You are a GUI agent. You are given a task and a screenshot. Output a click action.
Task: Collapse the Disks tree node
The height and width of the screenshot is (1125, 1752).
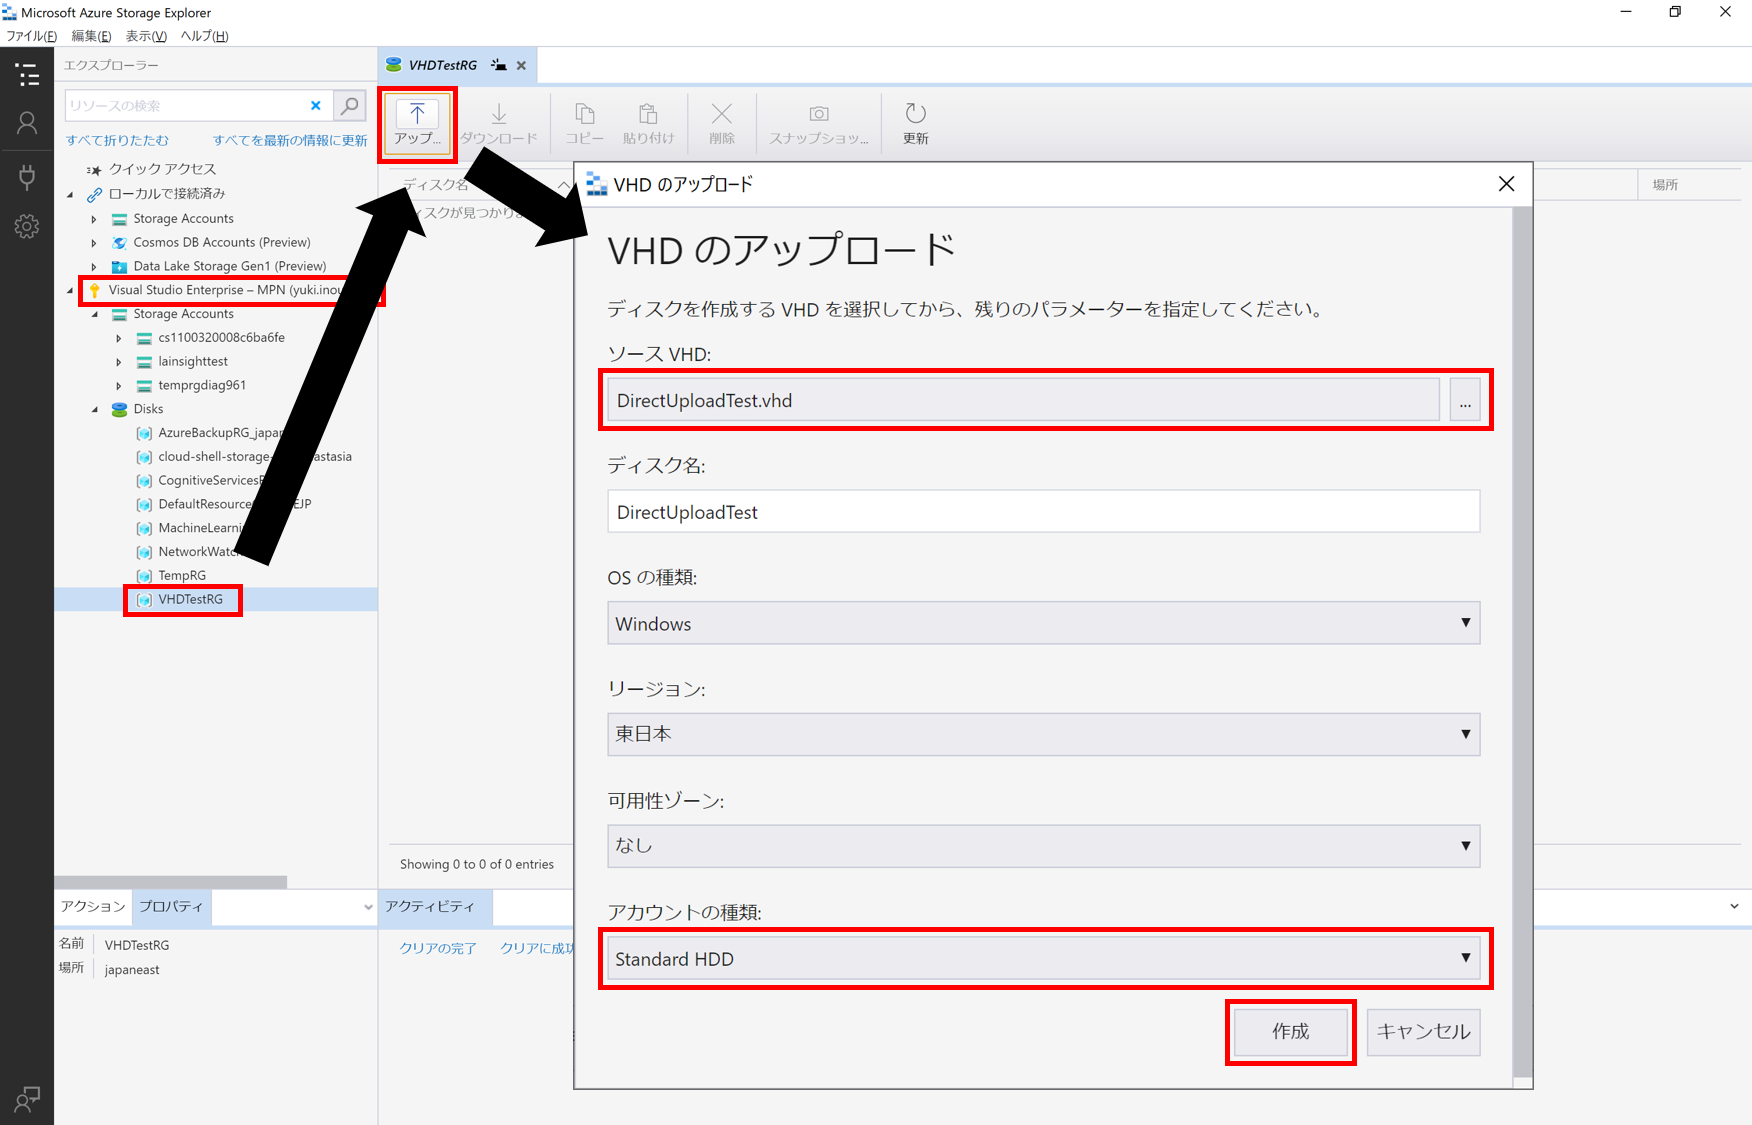click(x=95, y=409)
